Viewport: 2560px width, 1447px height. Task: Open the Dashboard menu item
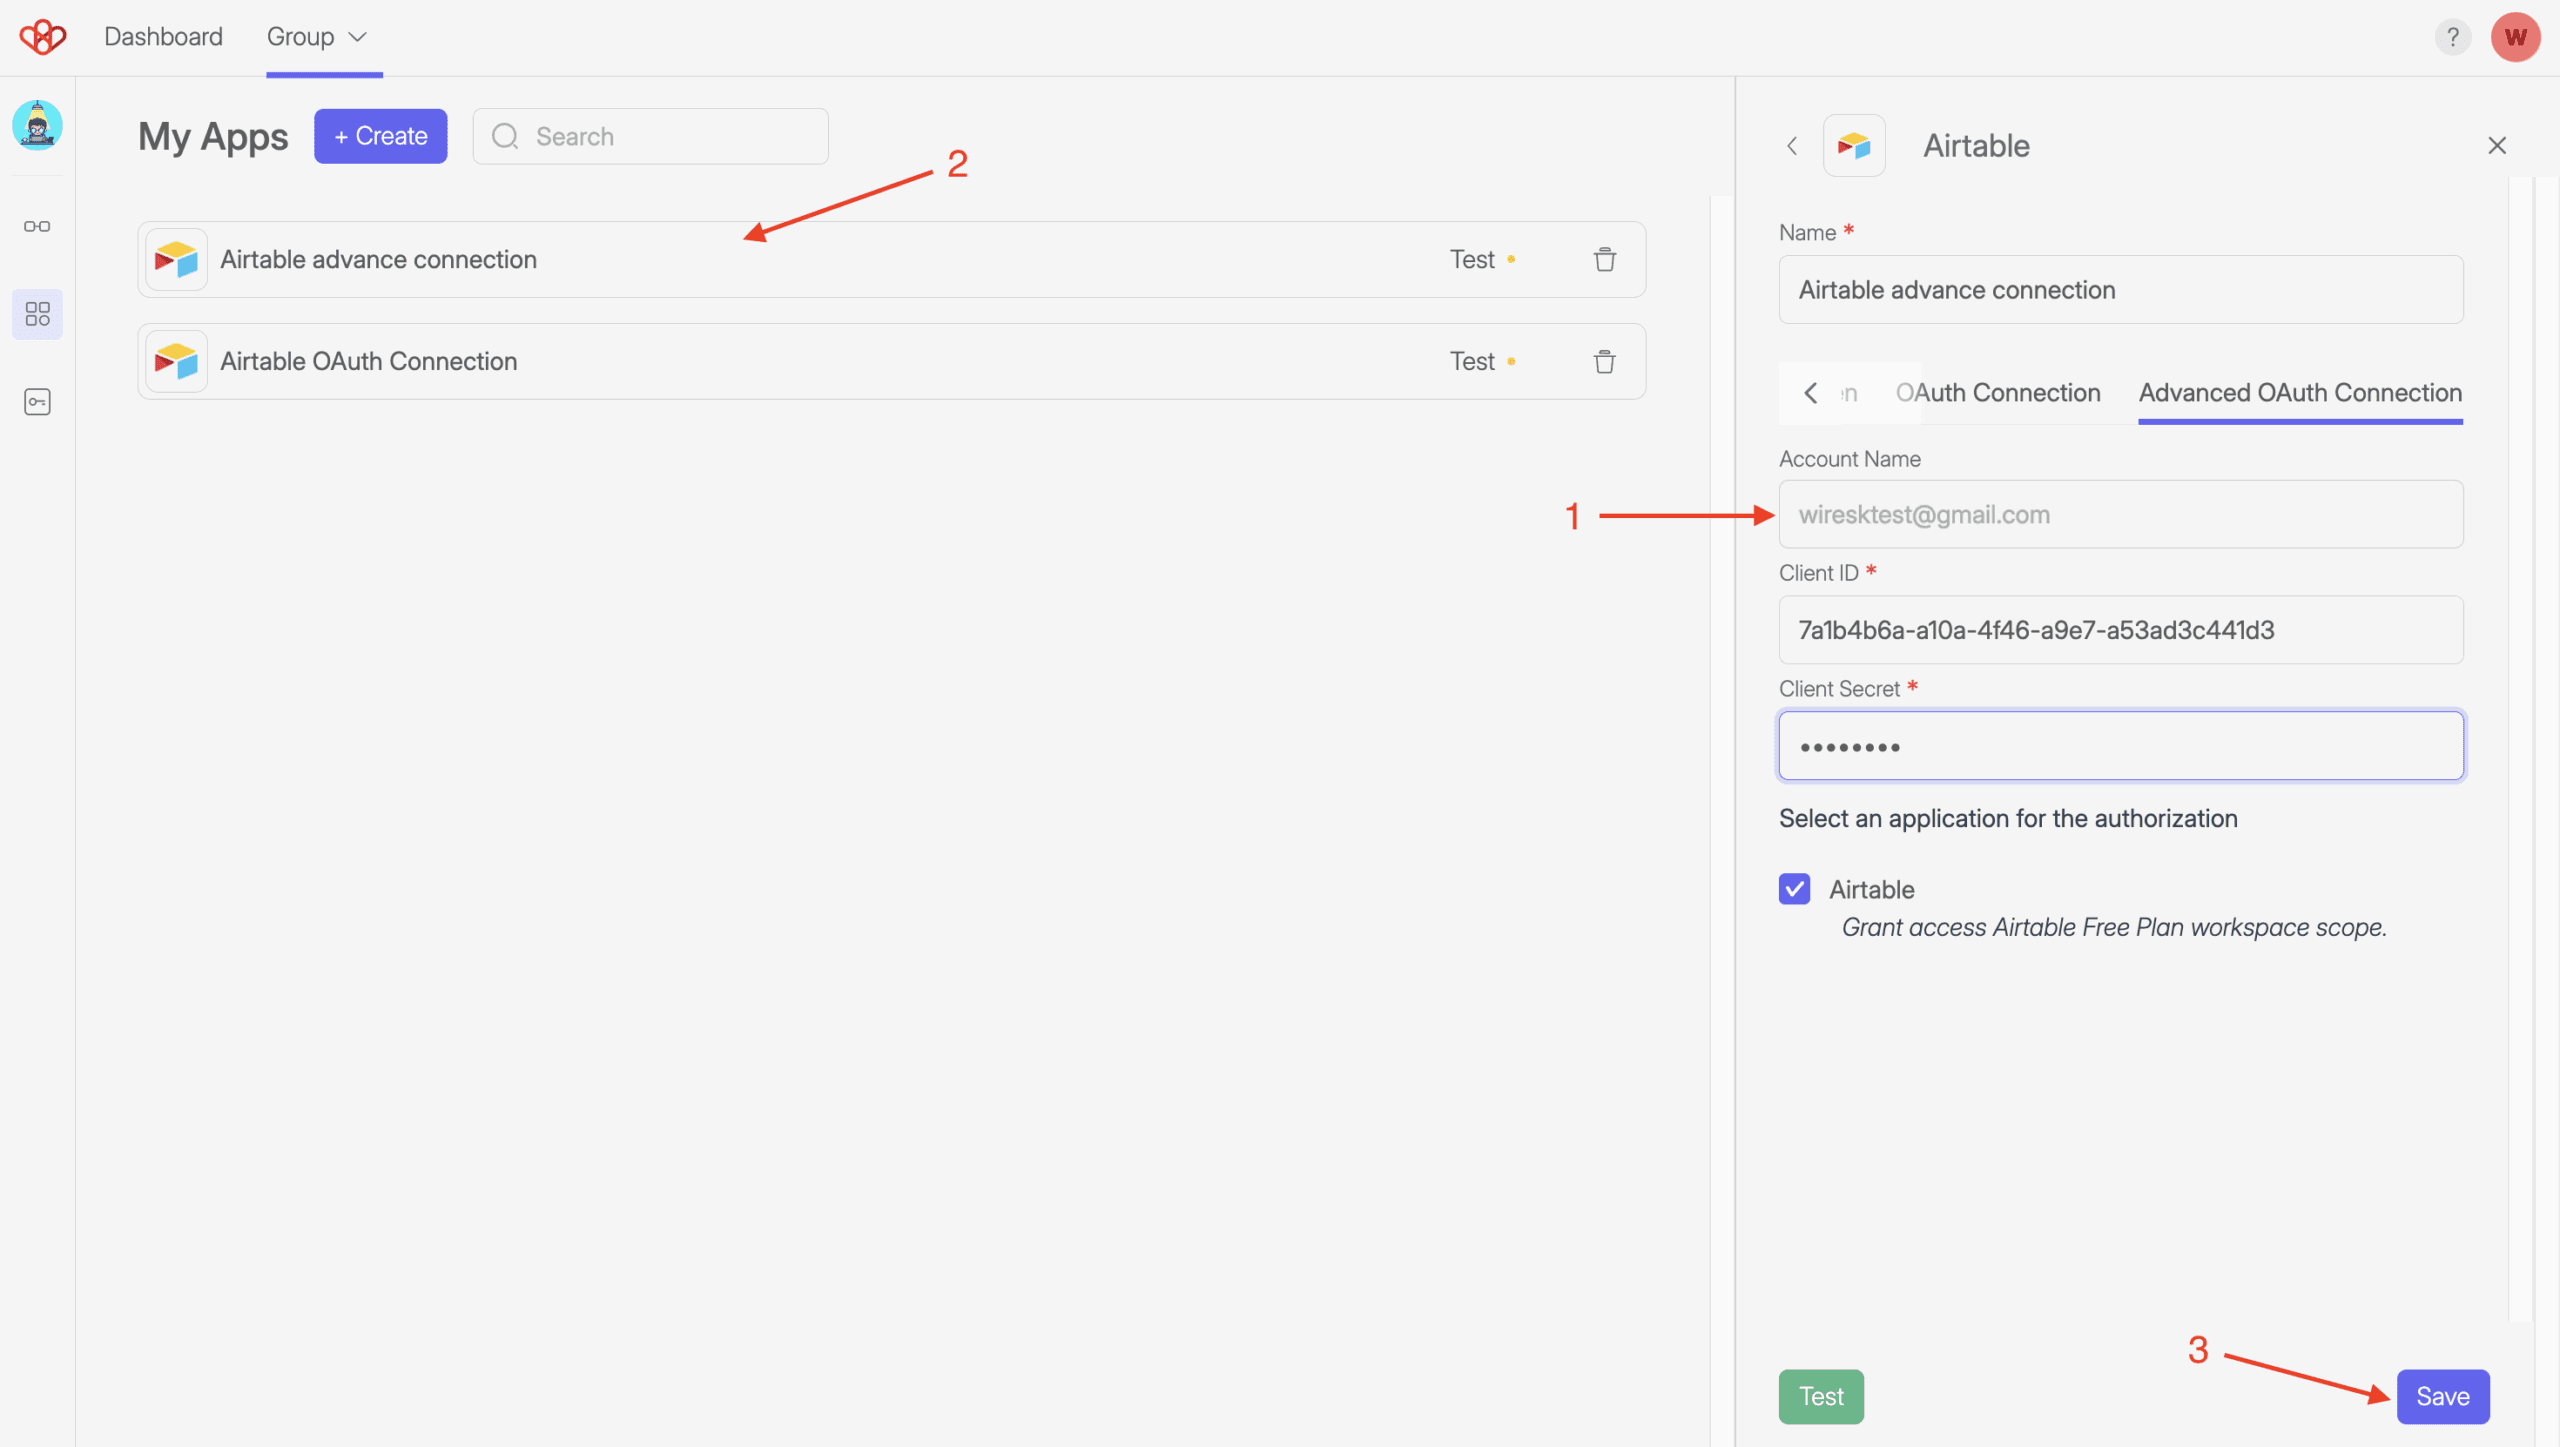click(x=163, y=37)
